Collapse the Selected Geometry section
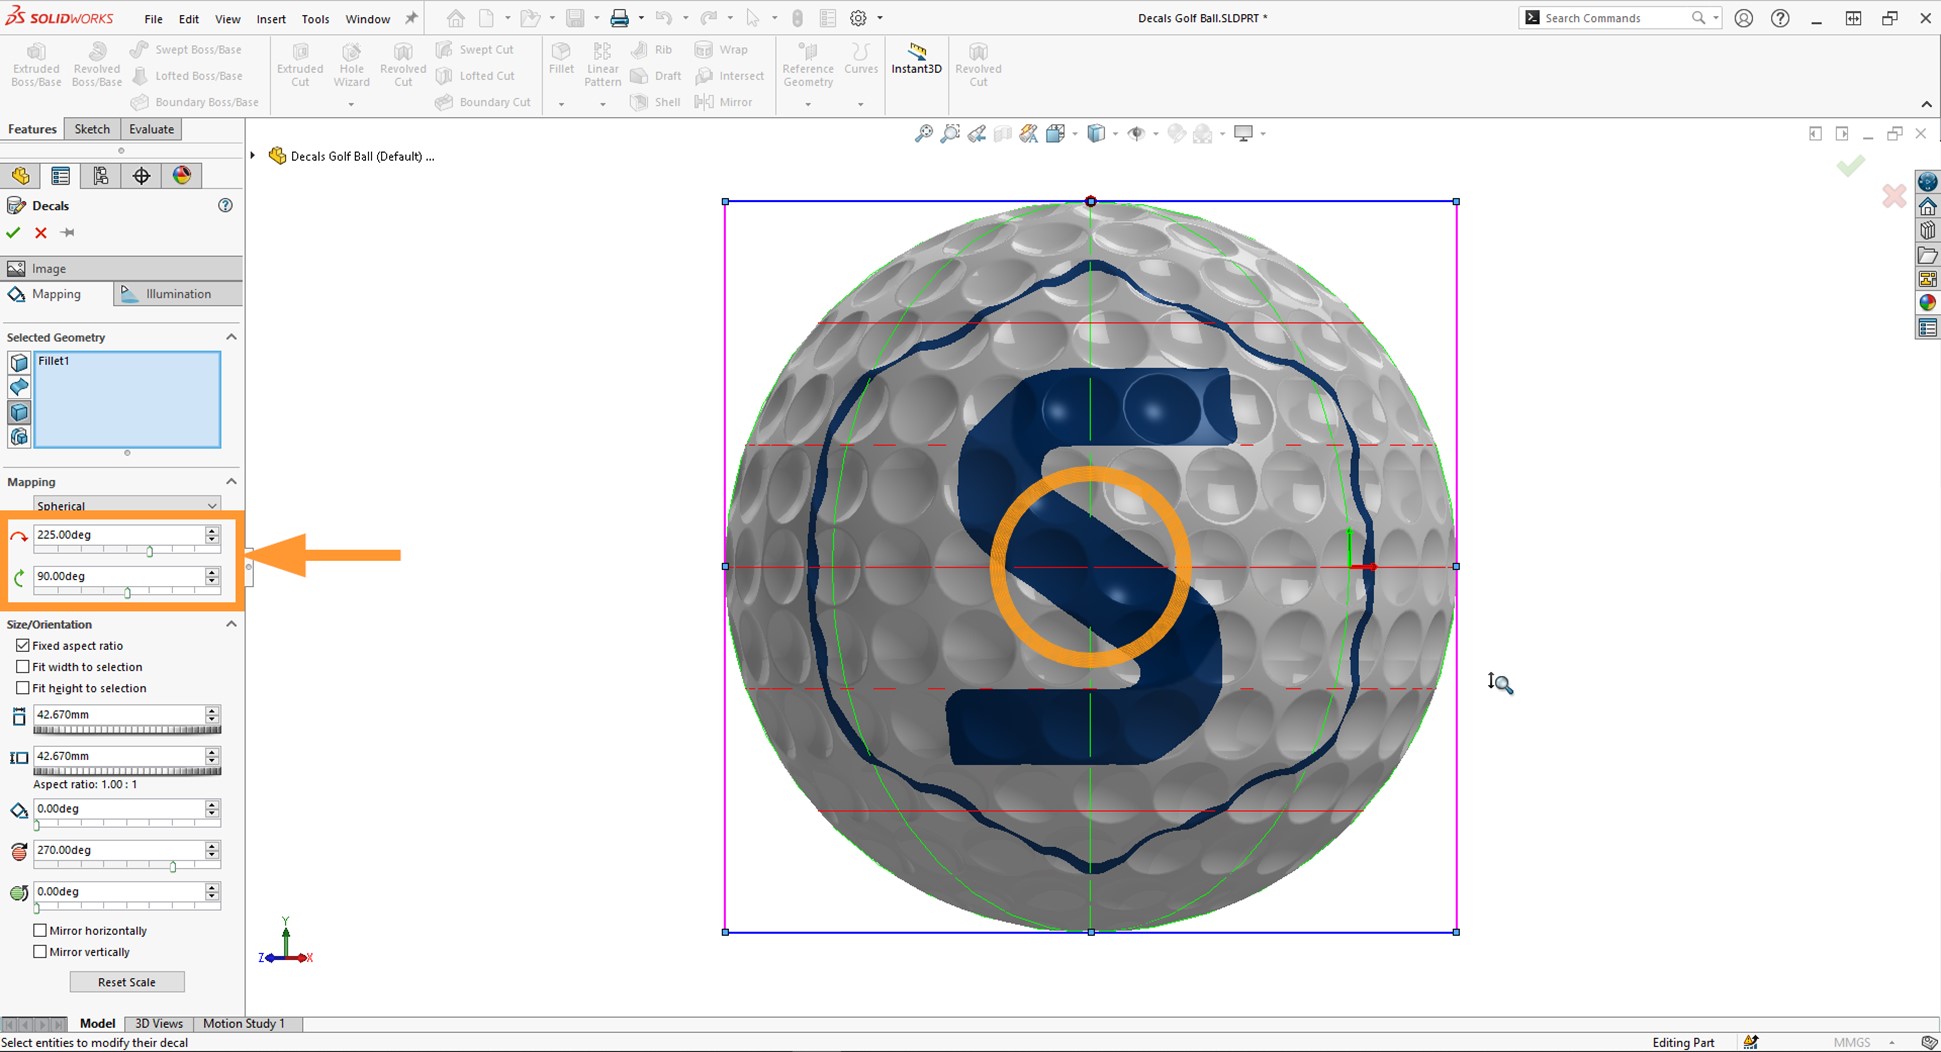This screenshot has height=1052, width=1941. click(231, 337)
